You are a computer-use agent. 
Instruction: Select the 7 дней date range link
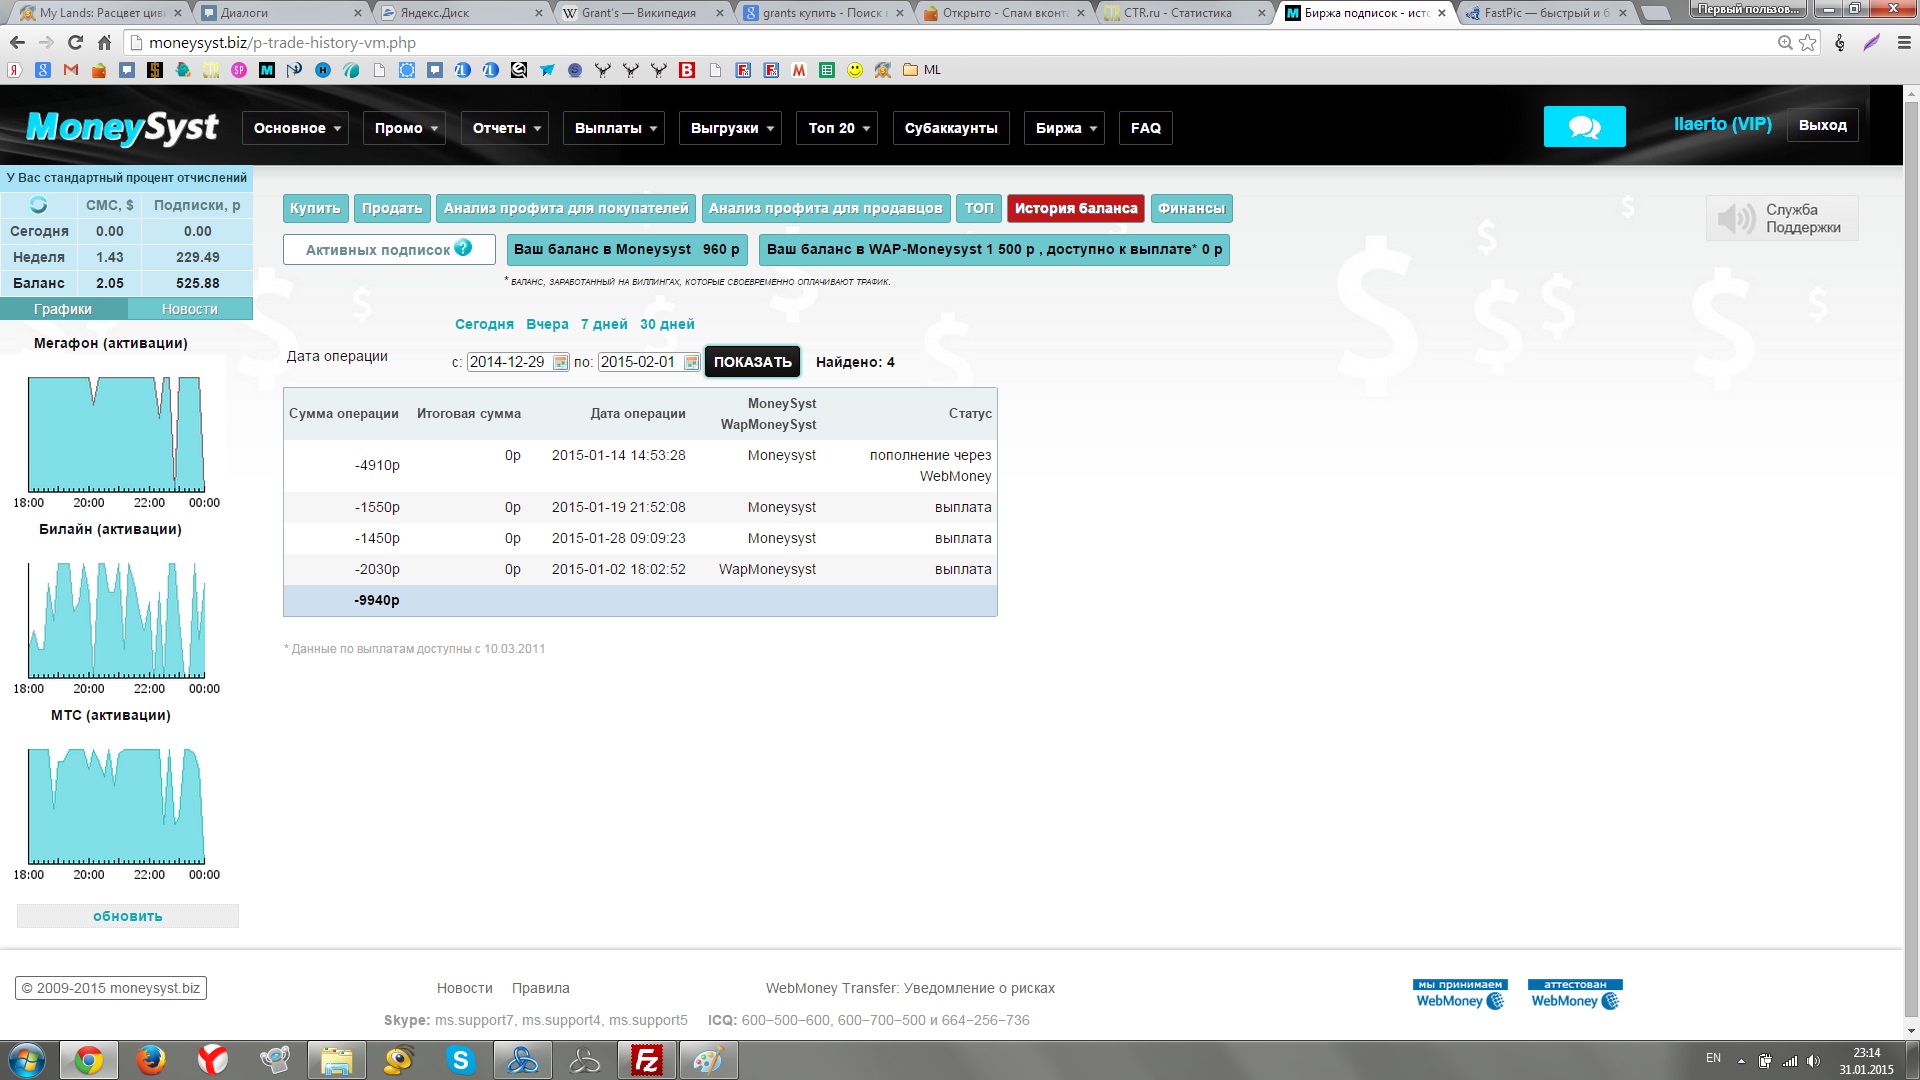[604, 324]
